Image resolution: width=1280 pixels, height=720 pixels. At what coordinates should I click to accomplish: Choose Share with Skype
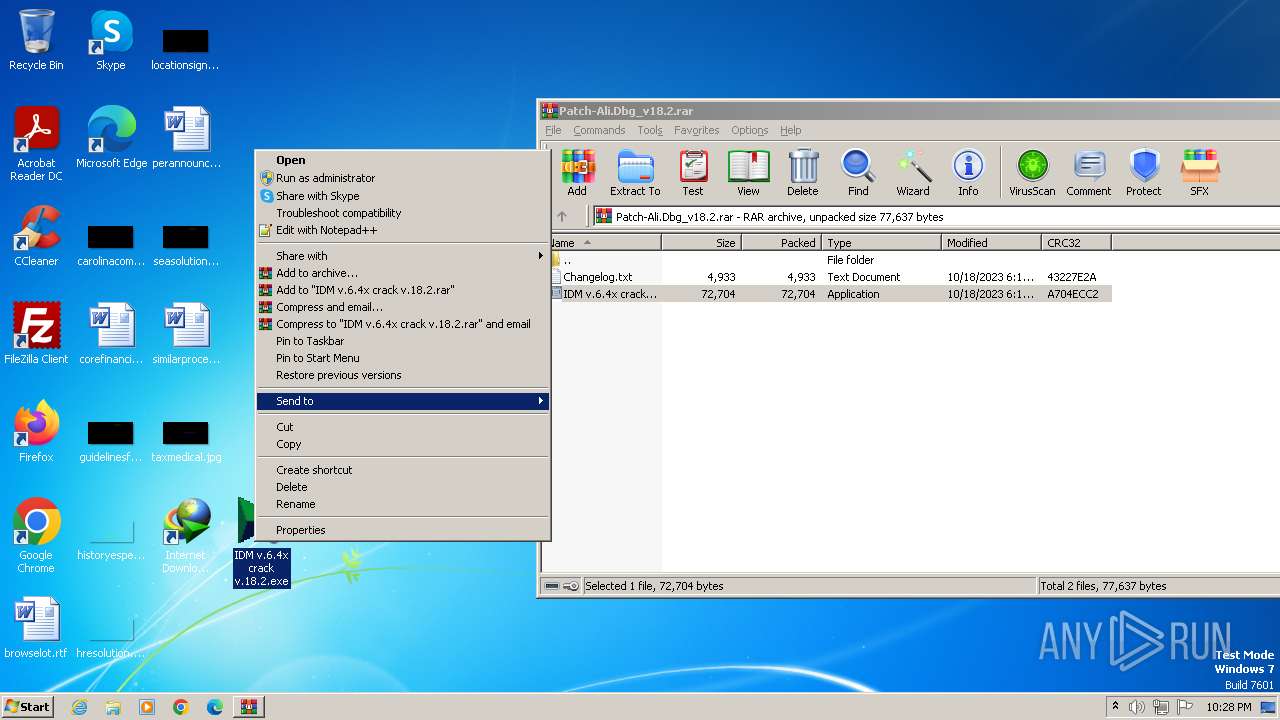[403, 196]
